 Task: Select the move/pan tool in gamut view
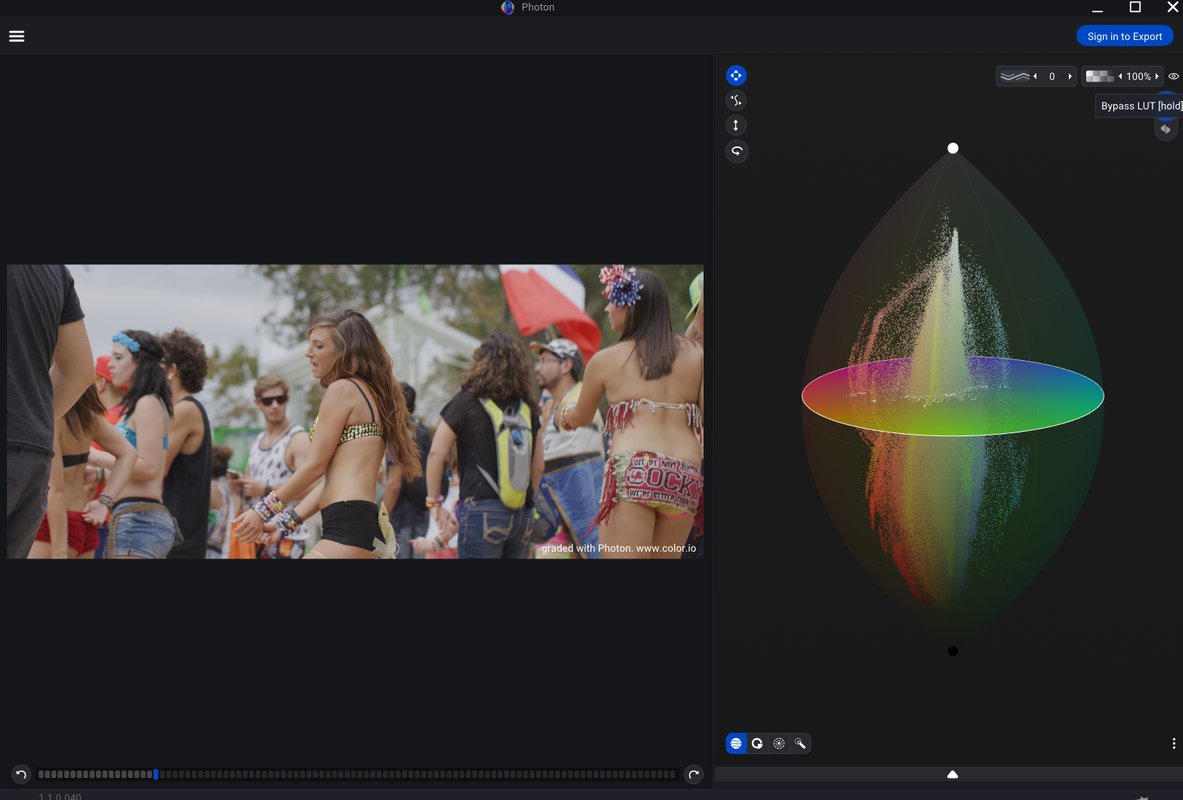pos(736,75)
